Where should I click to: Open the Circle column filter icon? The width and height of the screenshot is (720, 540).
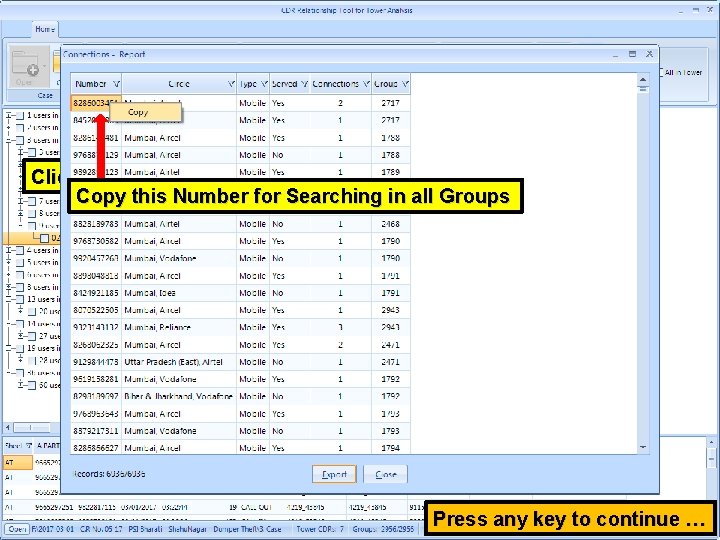(231, 84)
